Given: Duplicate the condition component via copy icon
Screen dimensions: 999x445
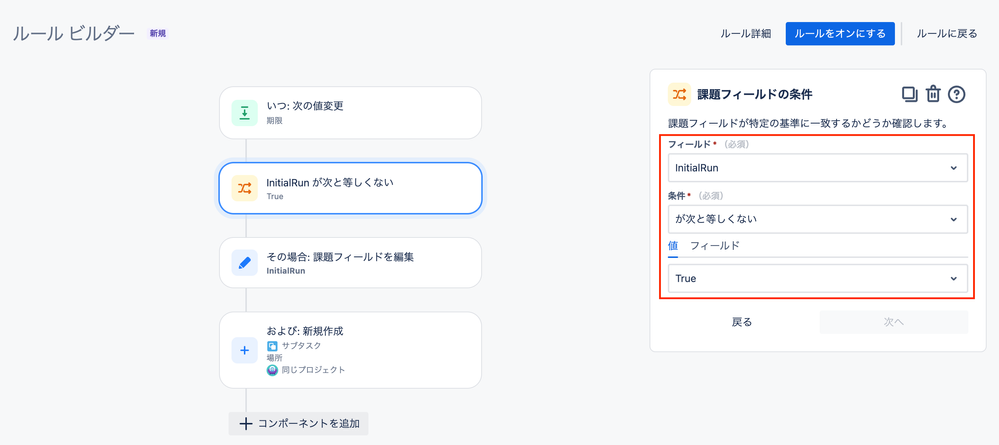Looking at the screenshot, I should [x=909, y=94].
